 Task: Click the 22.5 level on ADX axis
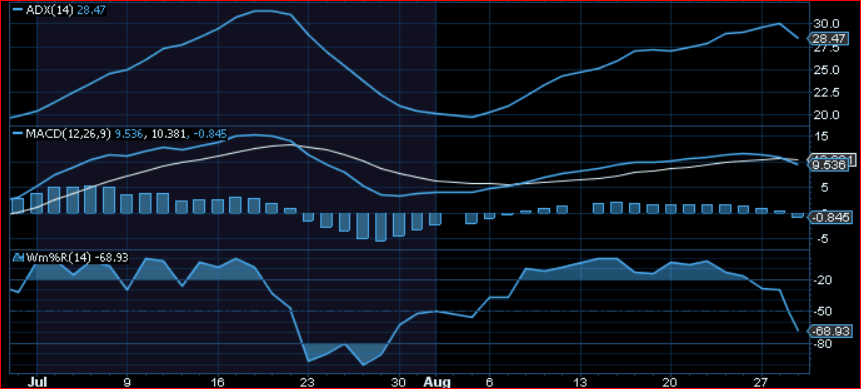(826, 92)
